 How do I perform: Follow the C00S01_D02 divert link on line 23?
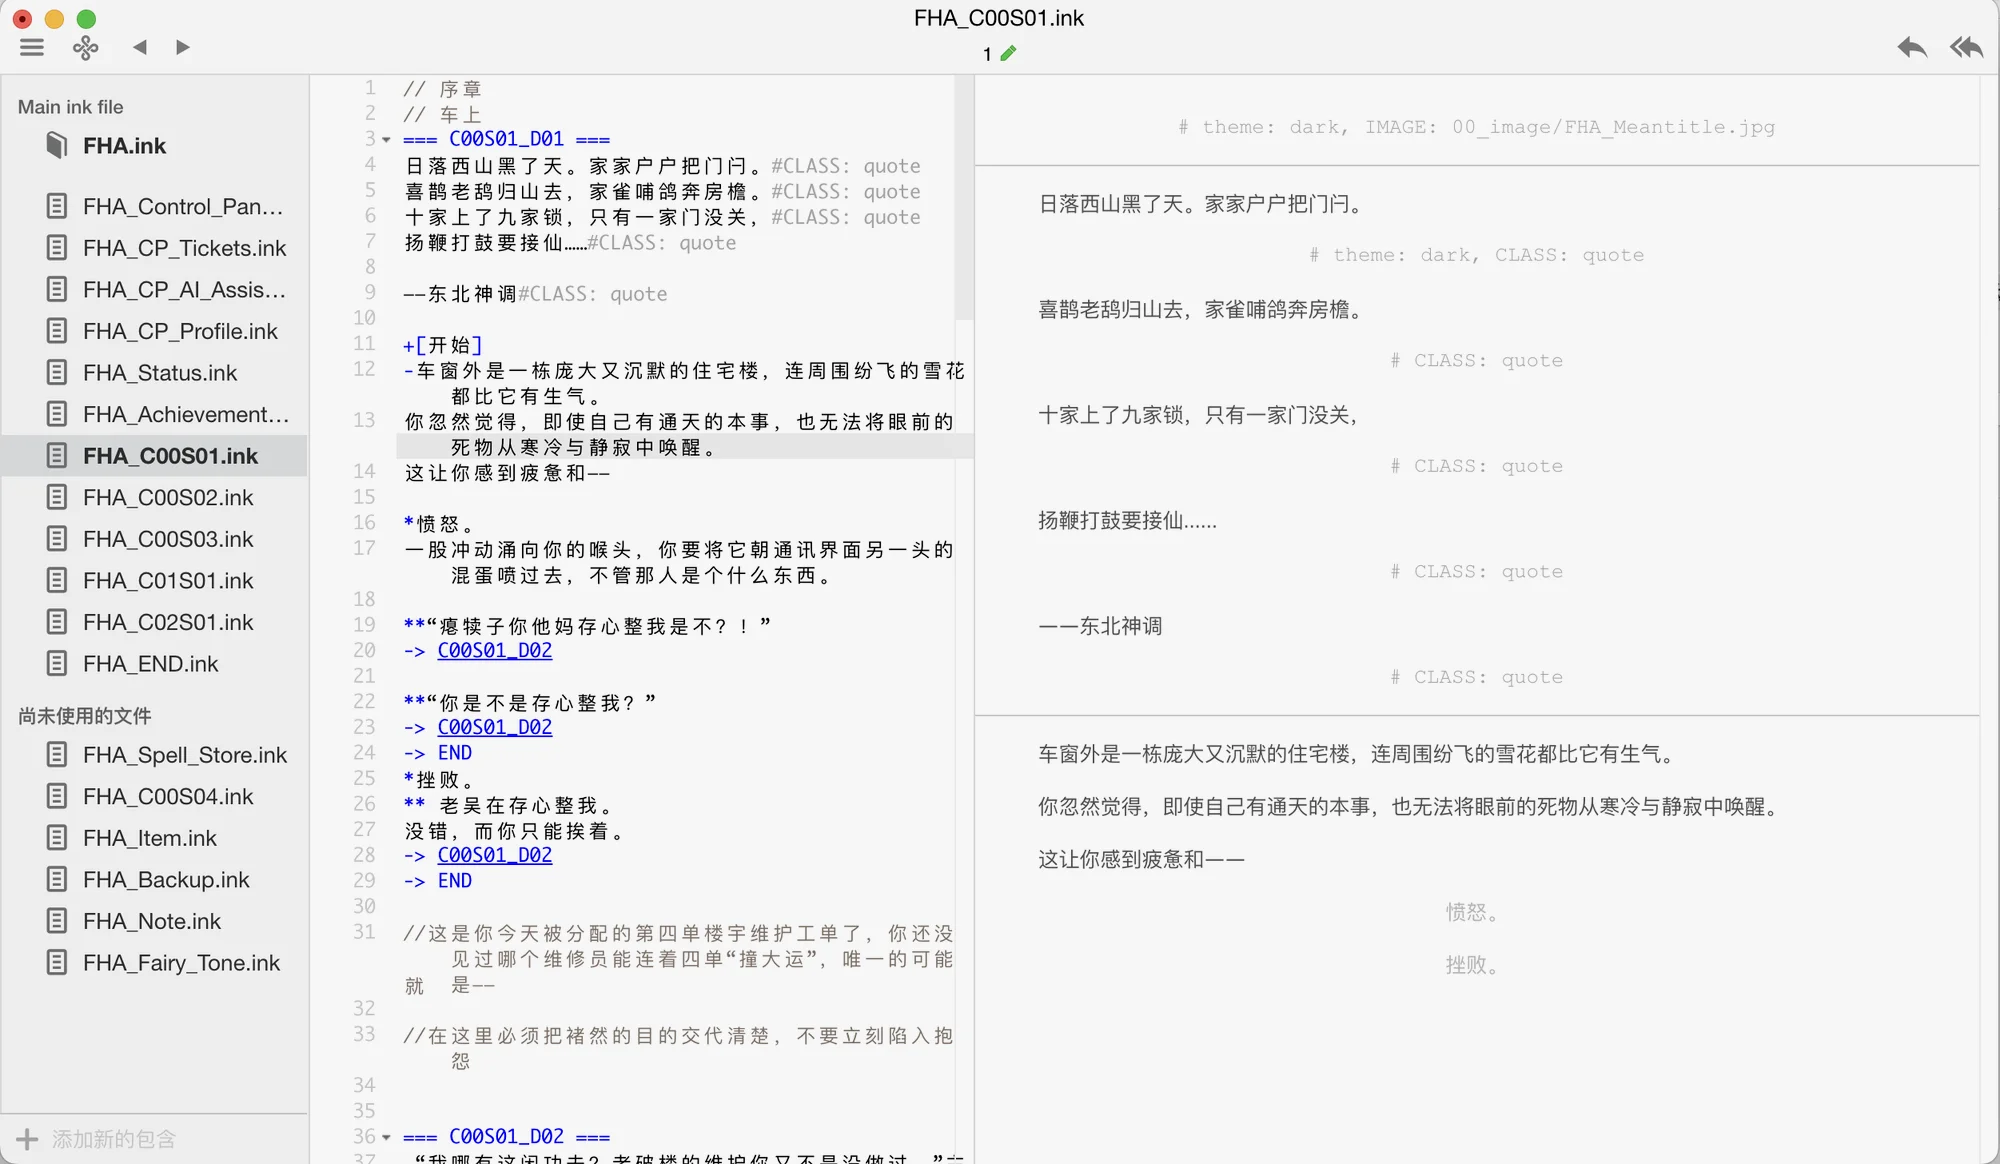(x=494, y=727)
